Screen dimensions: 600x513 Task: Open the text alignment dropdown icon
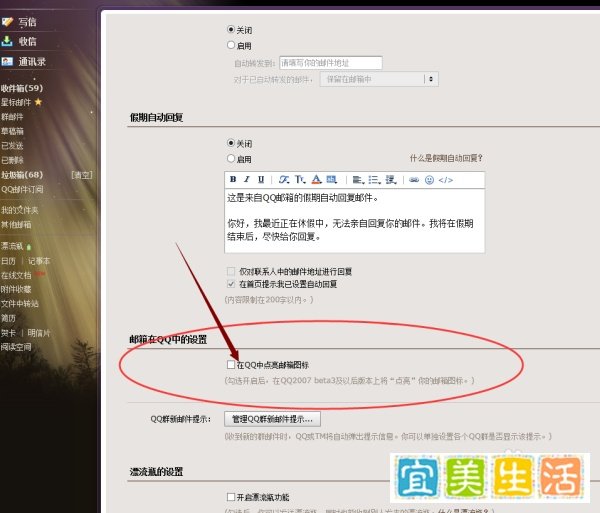pyautogui.click(x=358, y=179)
